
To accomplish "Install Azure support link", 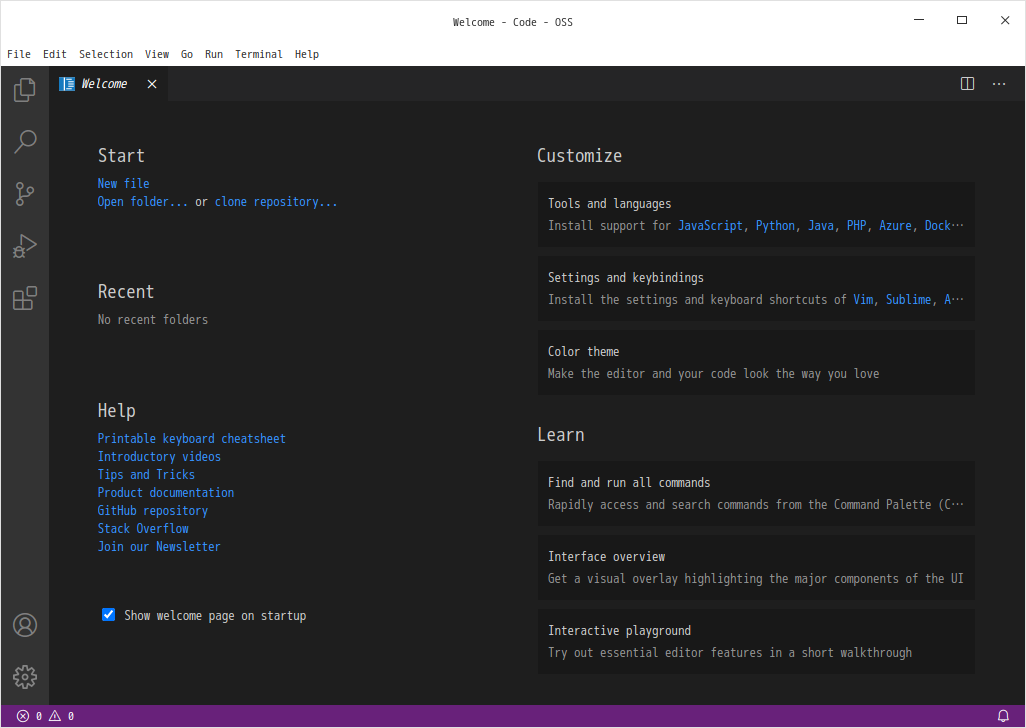I will click(895, 226).
